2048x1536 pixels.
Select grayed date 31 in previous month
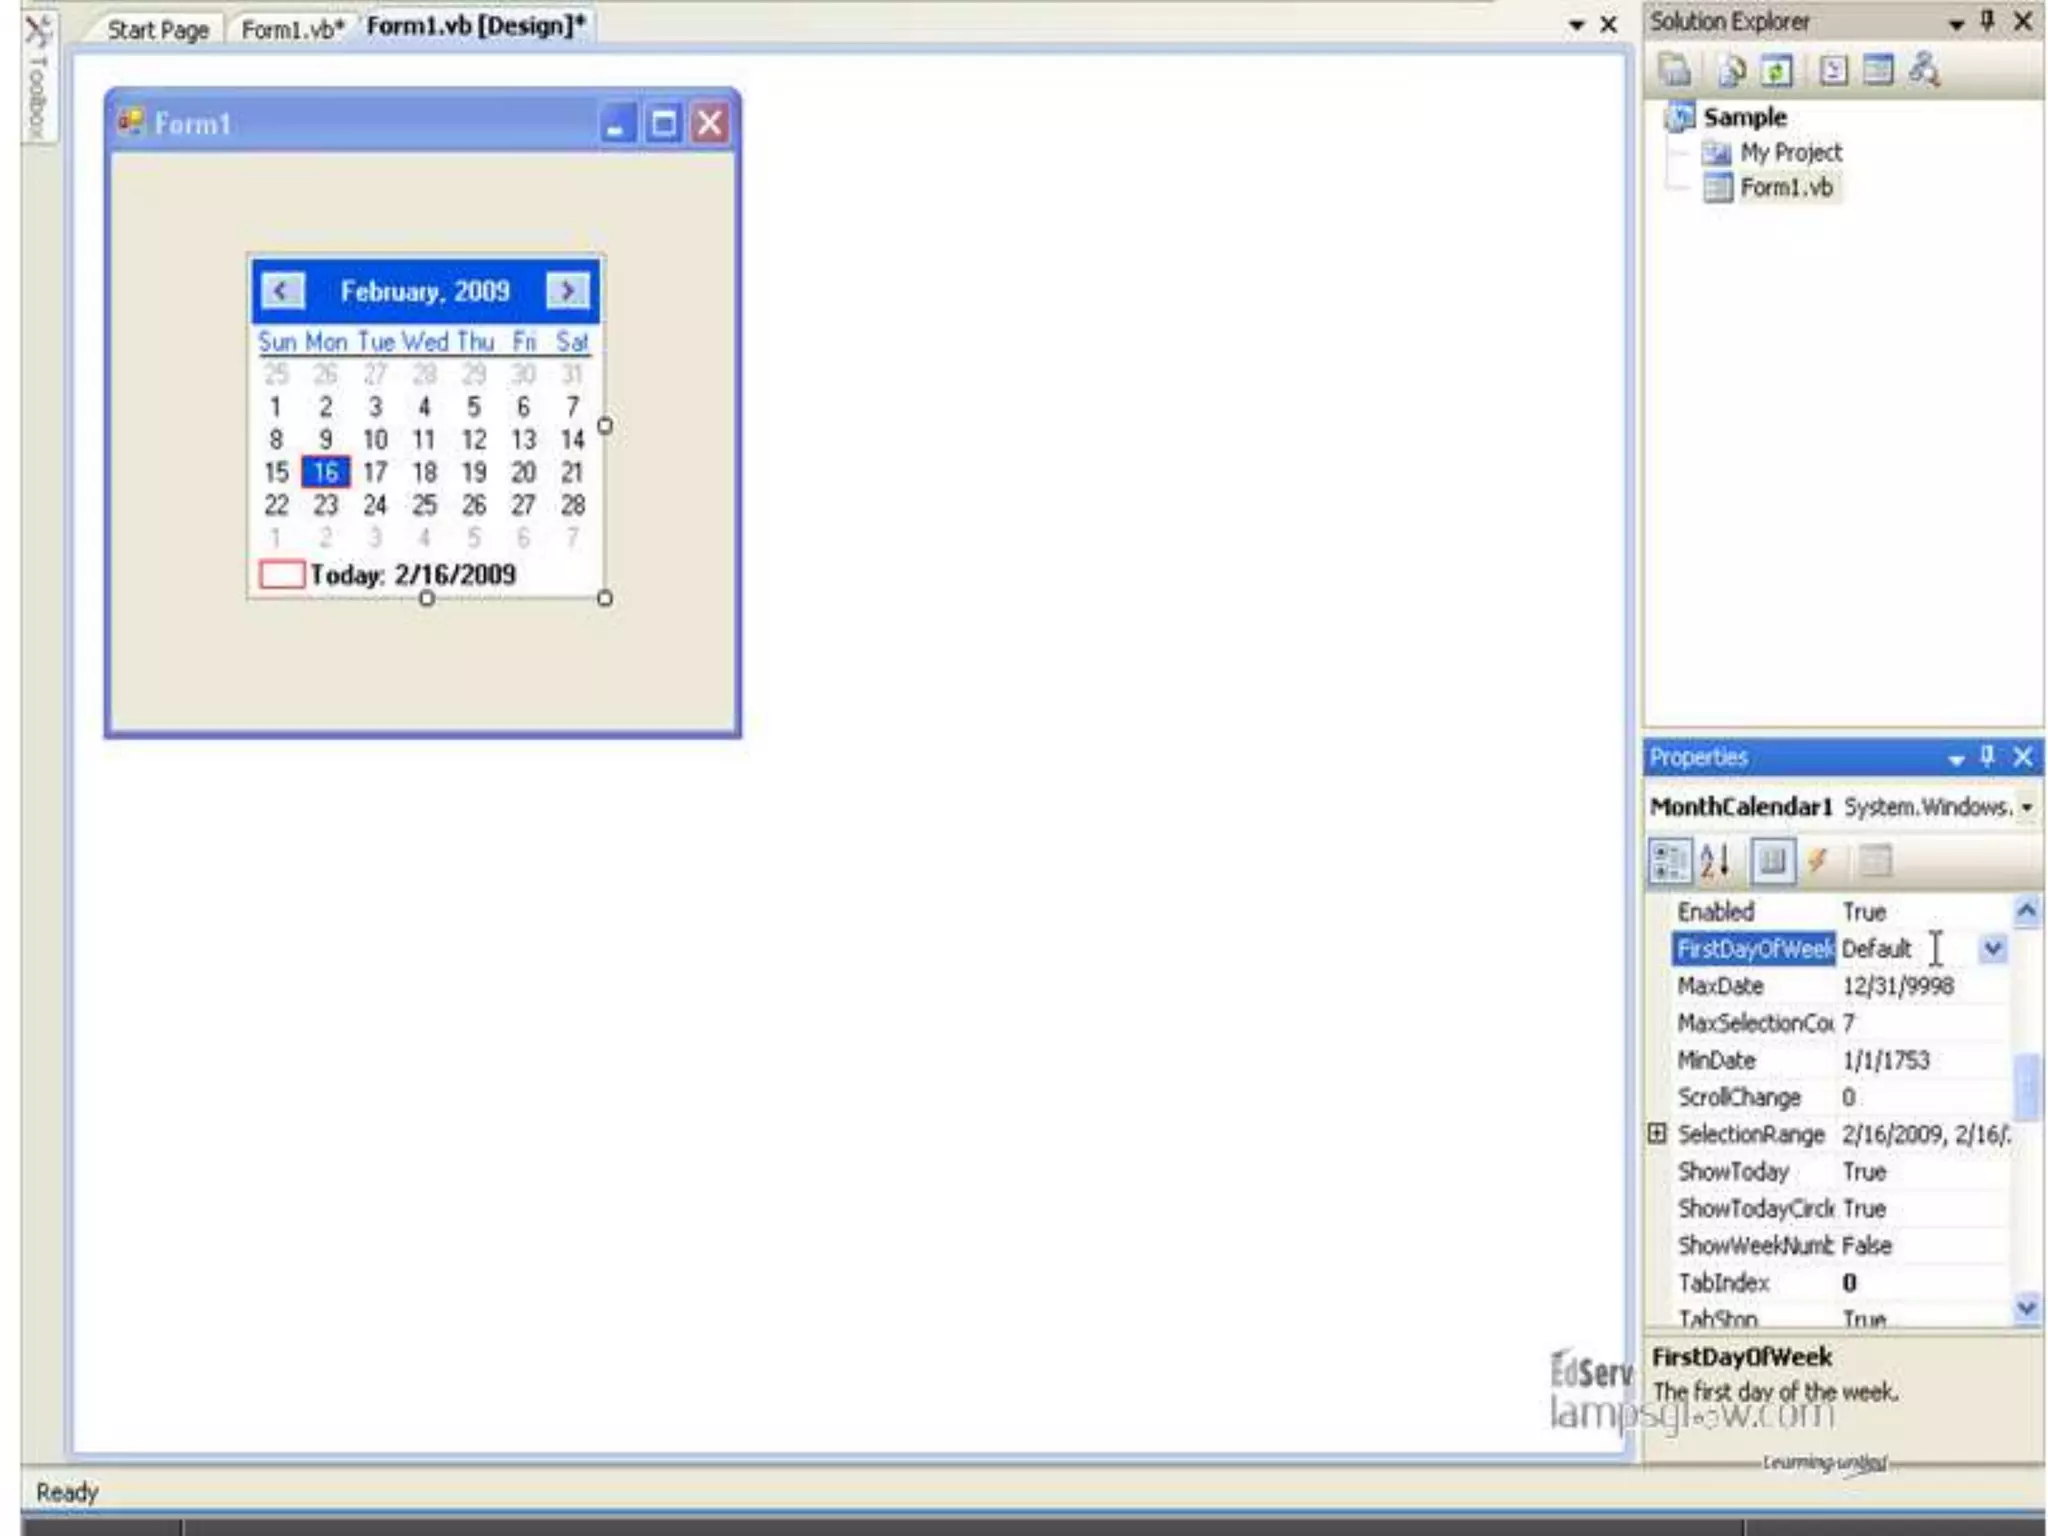coord(572,374)
